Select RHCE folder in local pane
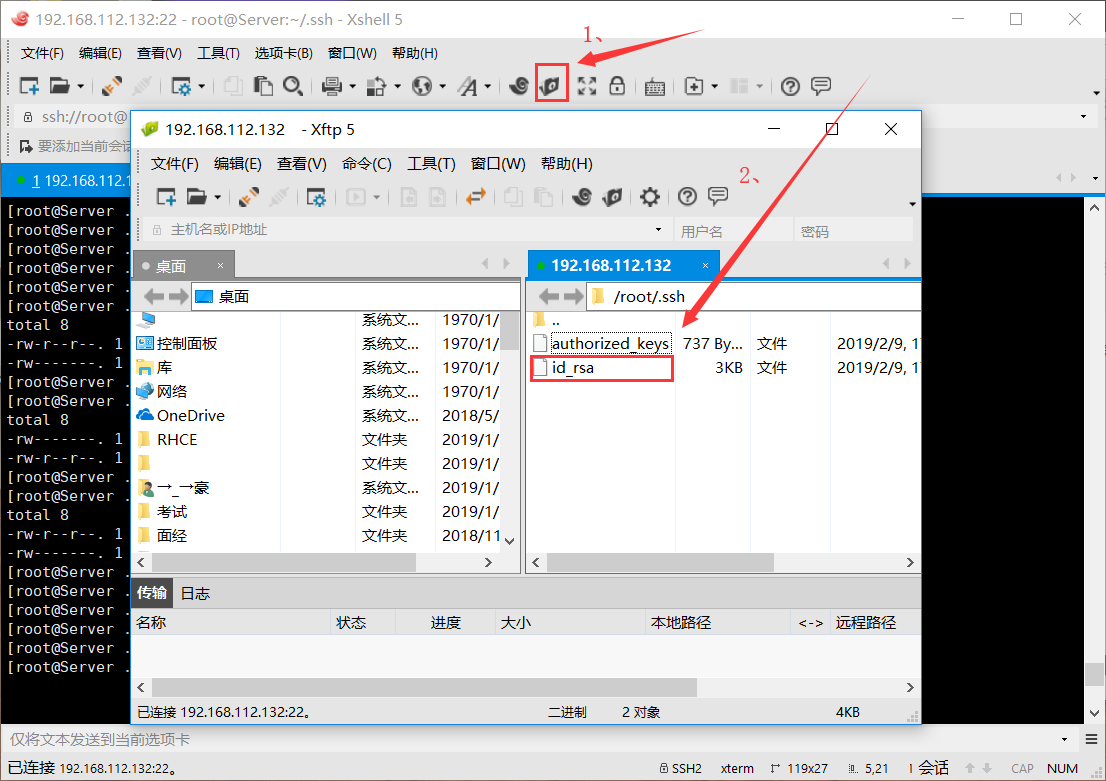 pyautogui.click(x=177, y=440)
